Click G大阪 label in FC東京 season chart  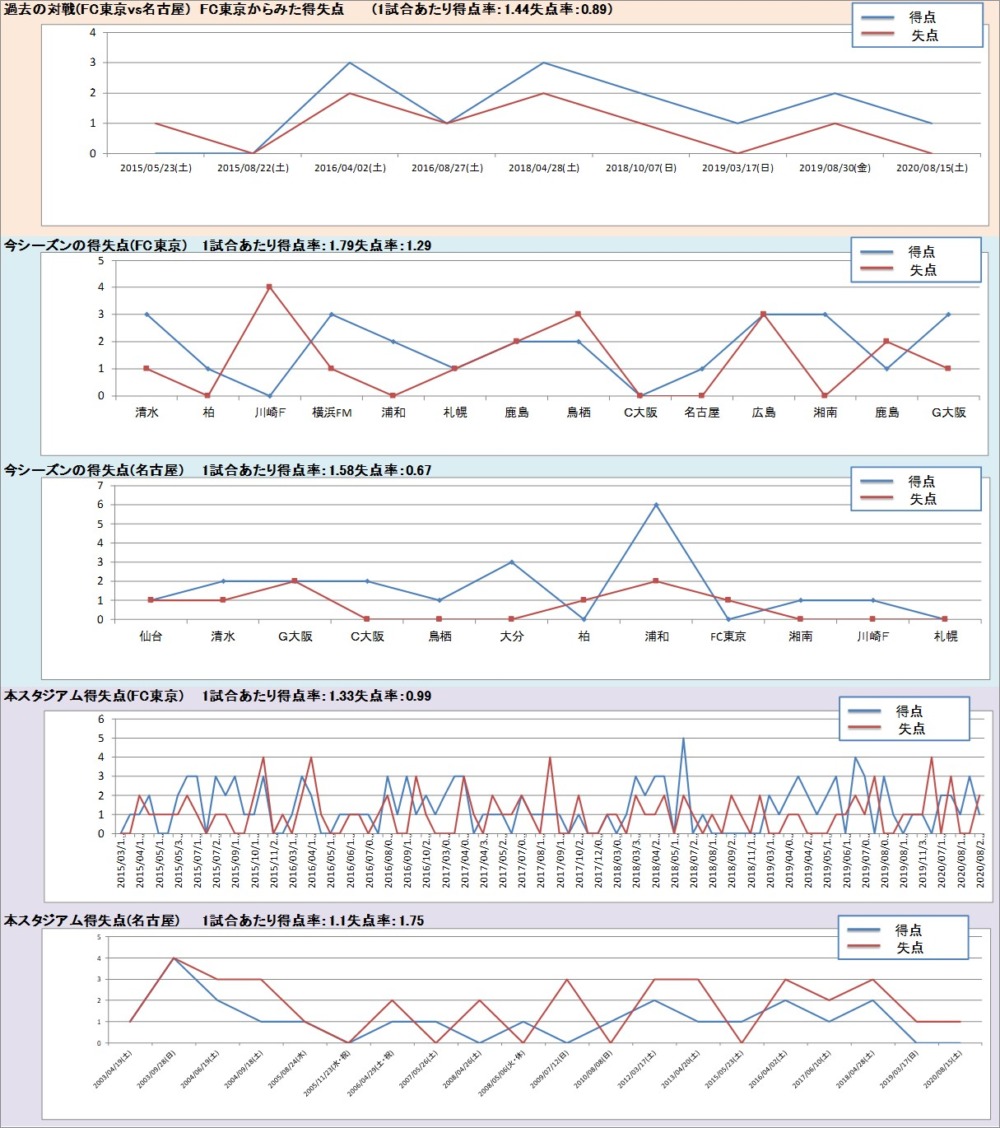coord(947,411)
